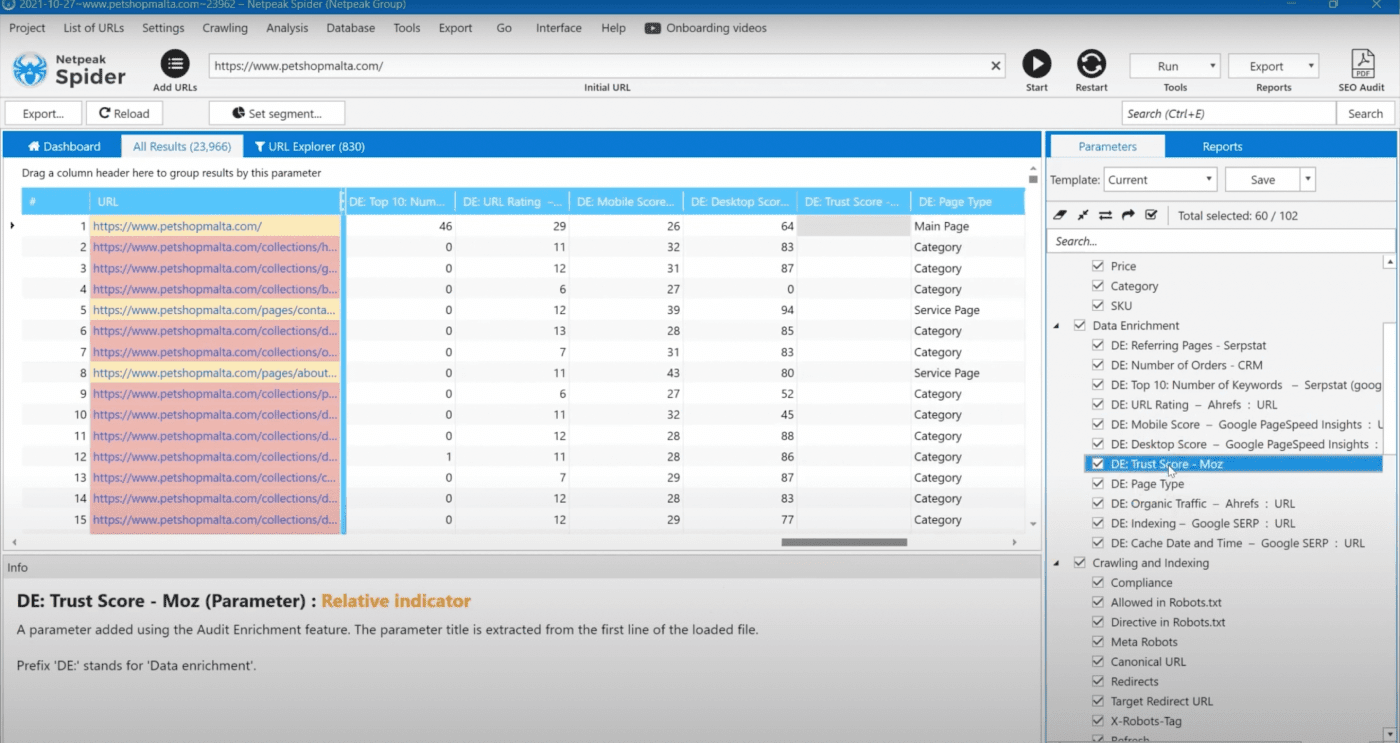Uncheck the SKU parameter

[1098, 306]
